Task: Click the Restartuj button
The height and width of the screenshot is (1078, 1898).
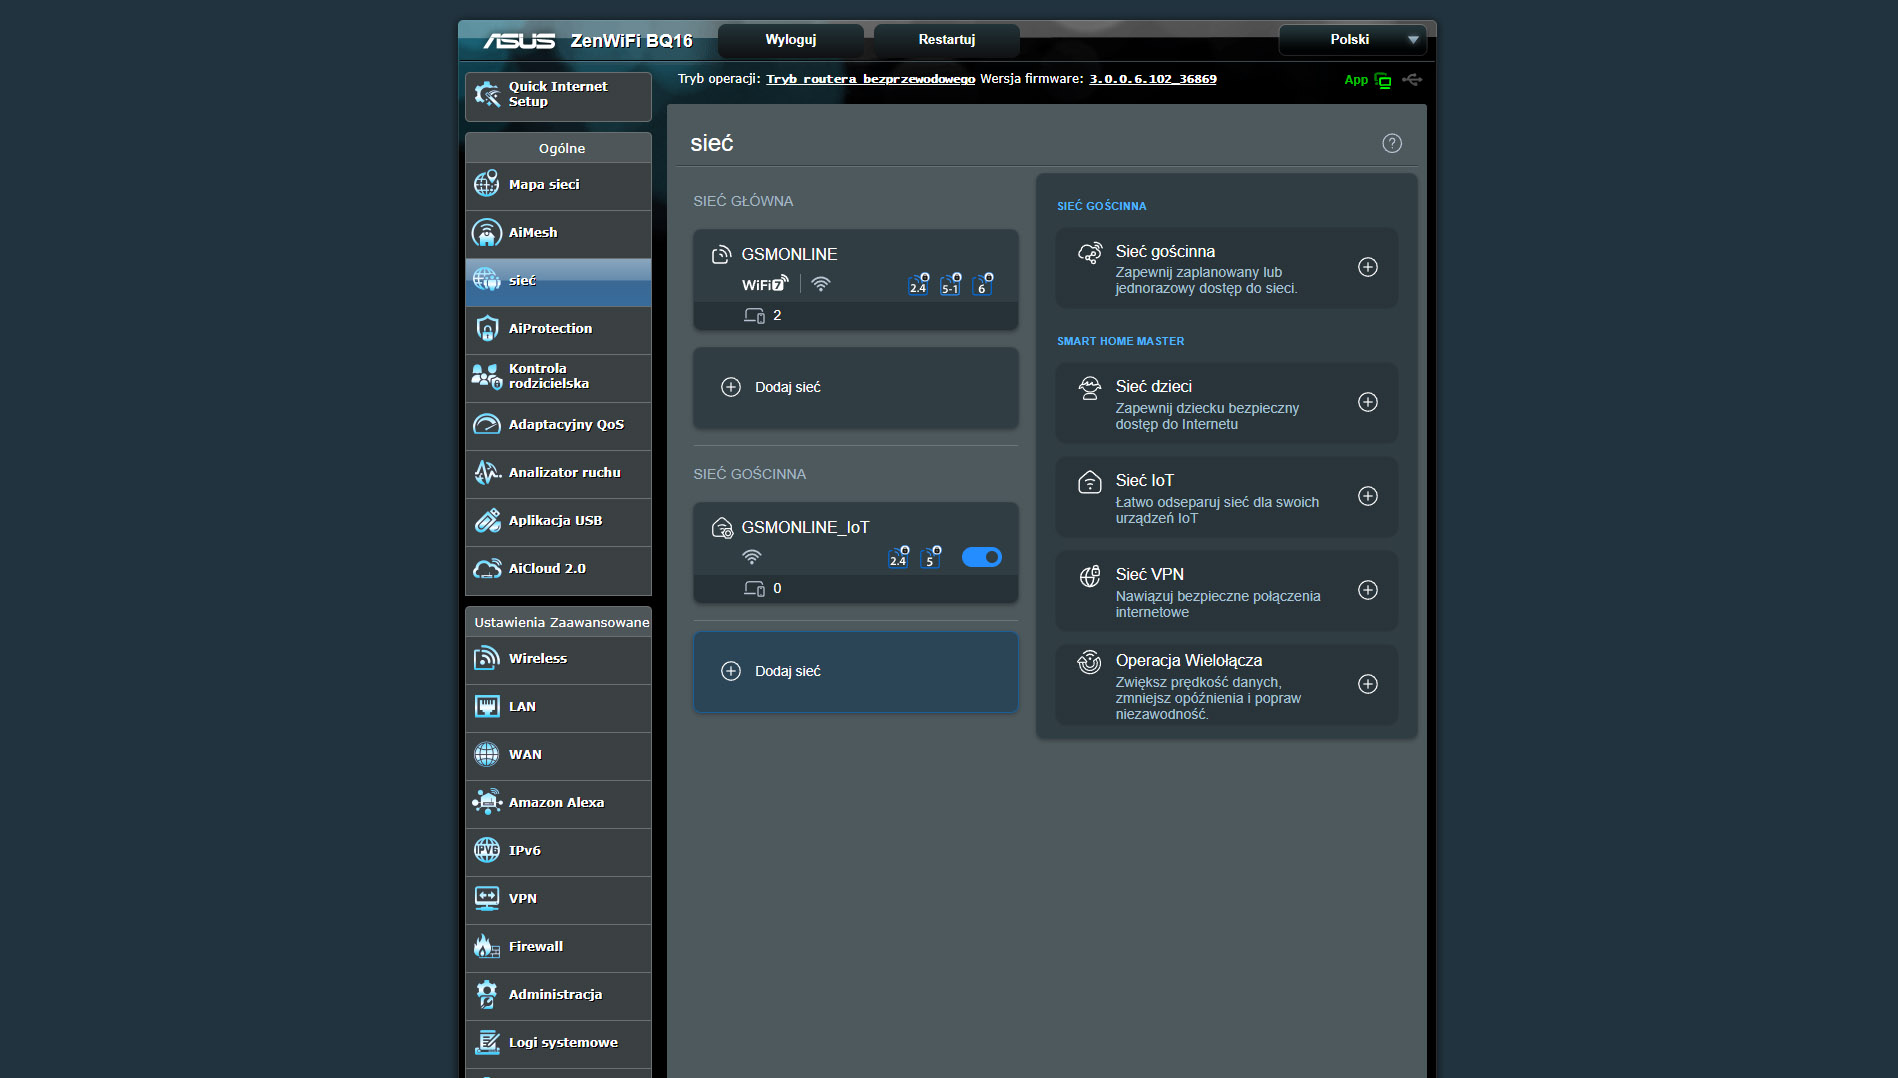Action: click(947, 40)
